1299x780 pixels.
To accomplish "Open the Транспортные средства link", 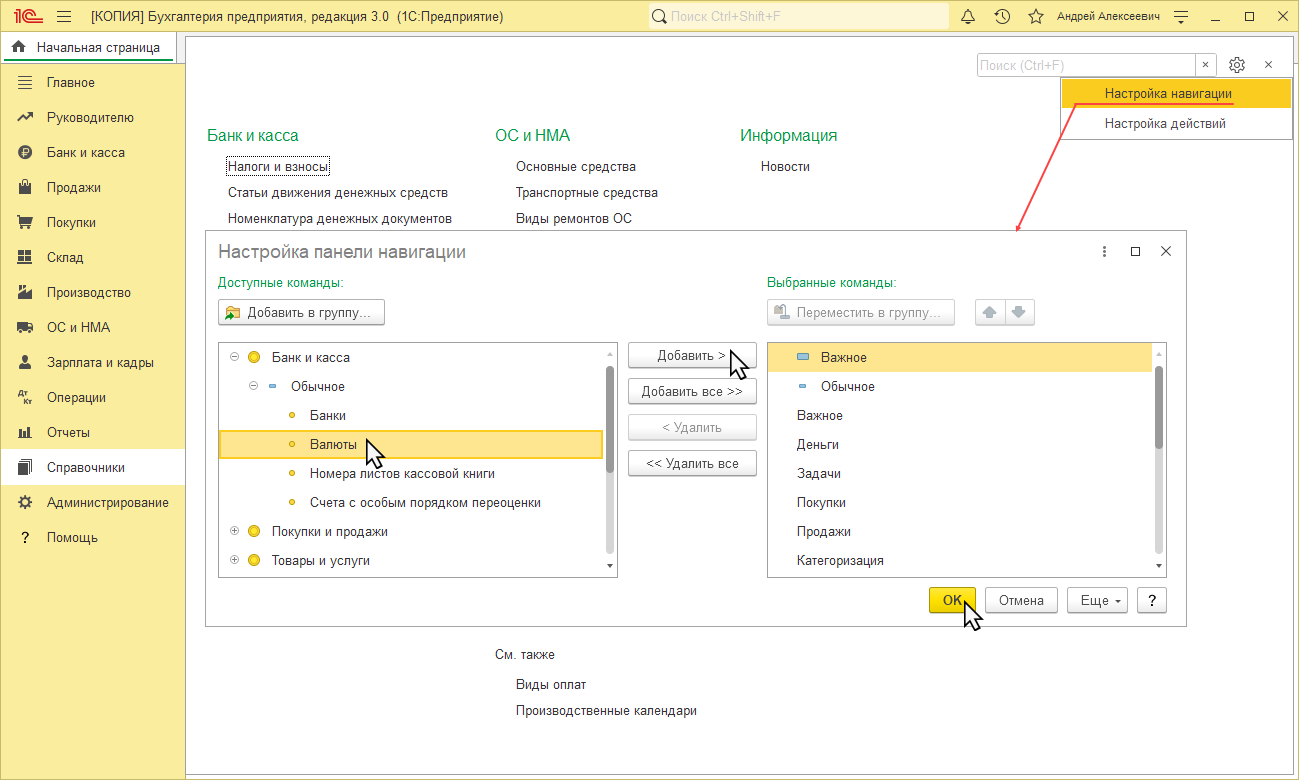I will (x=587, y=192).
